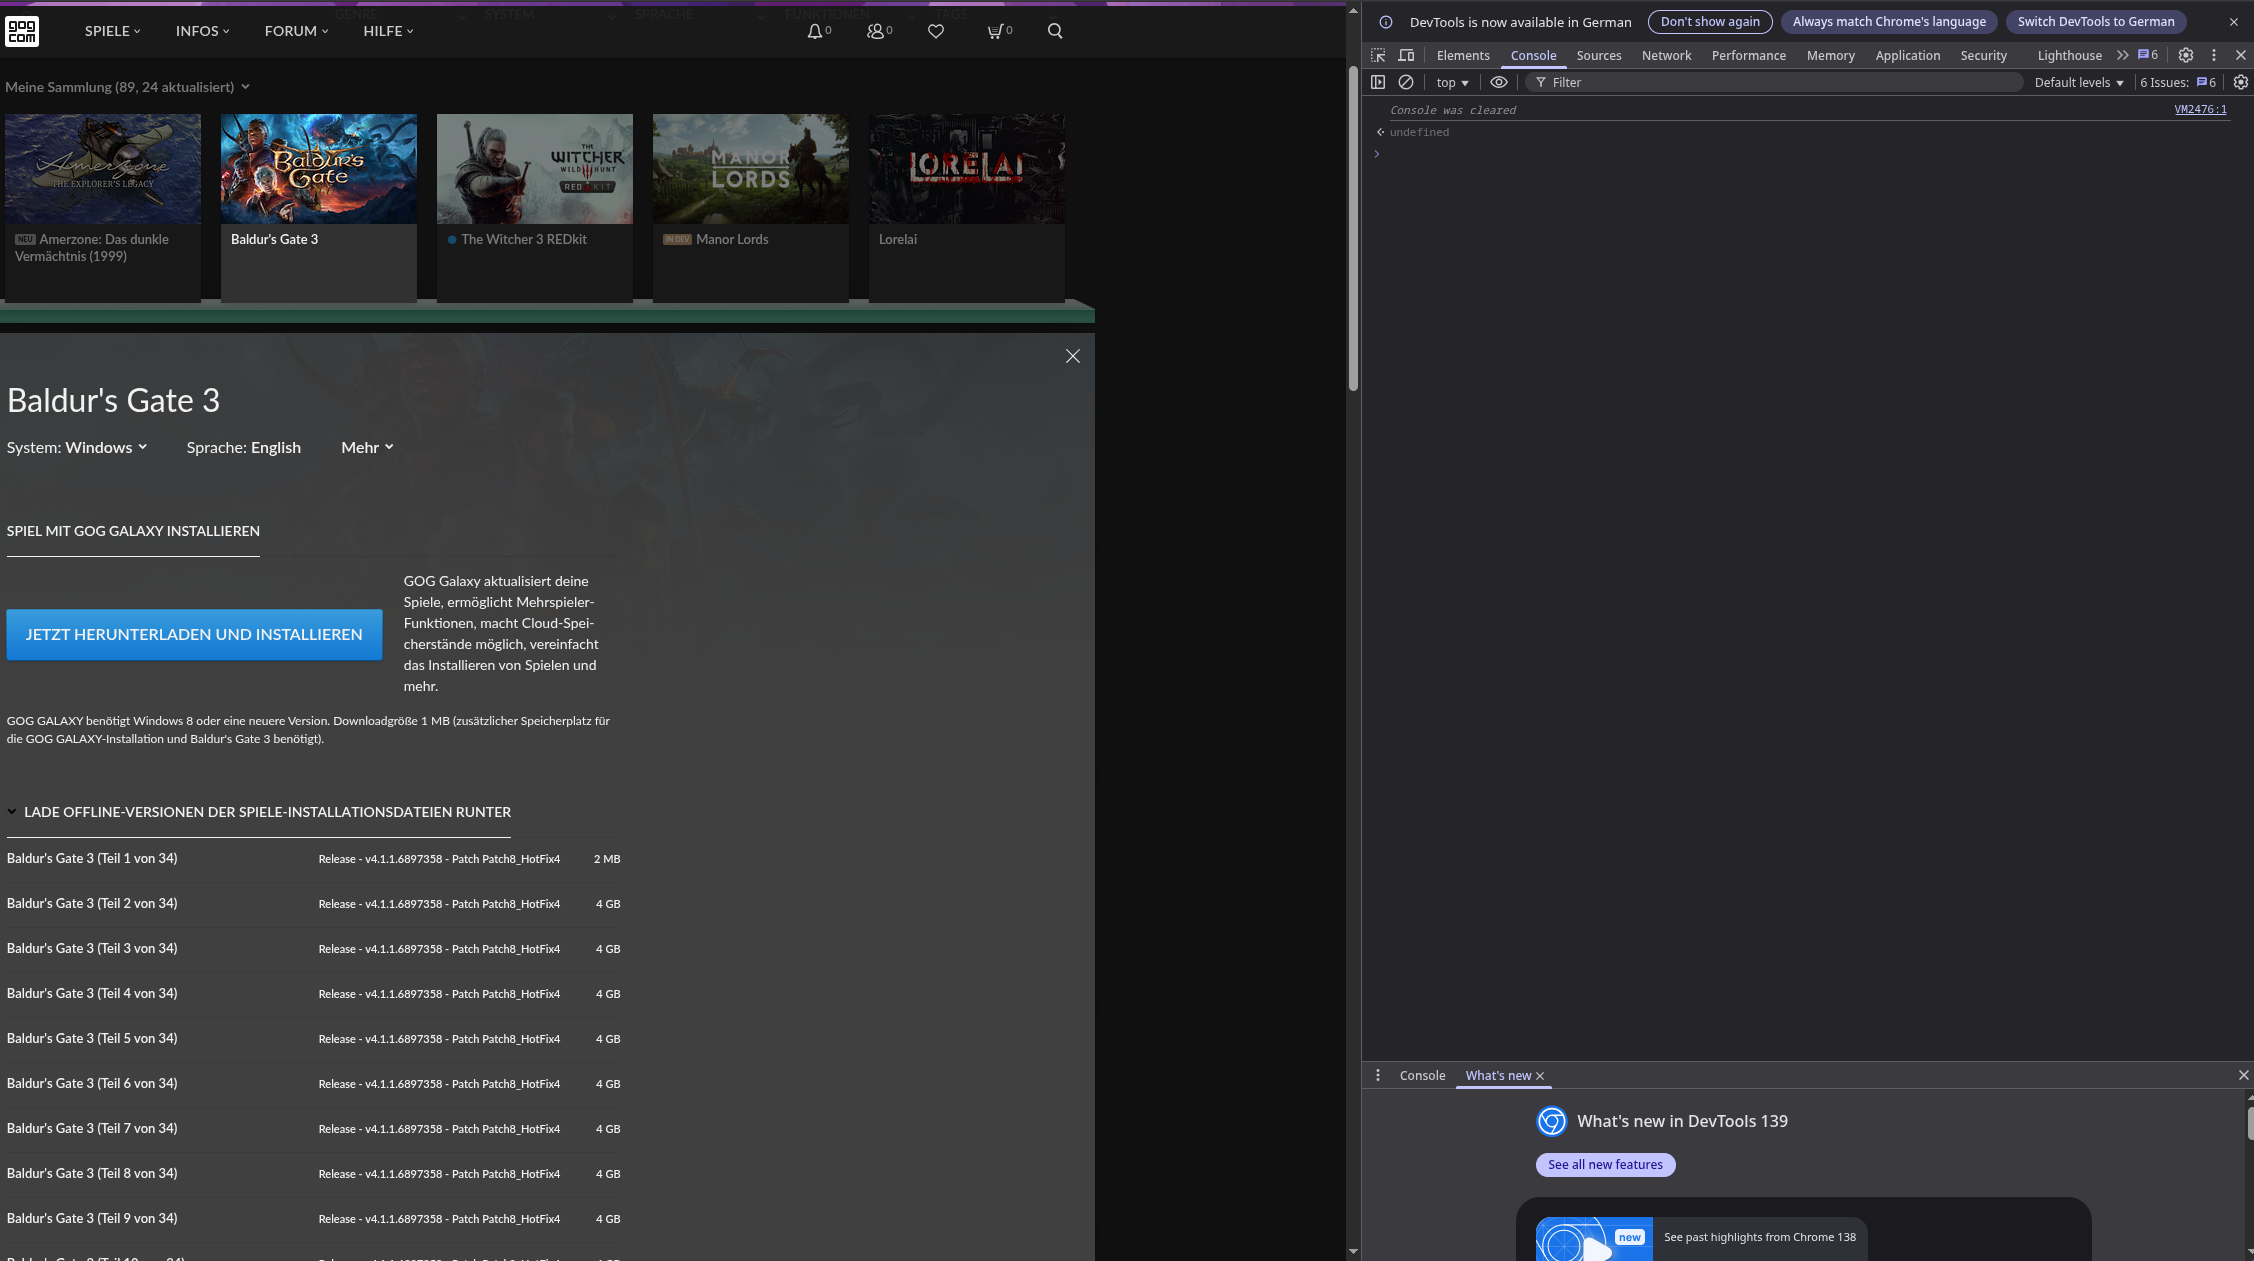Change Sprache: English language selector
The height and width of the screenshot is (1261, 2254).
(x=243, y=447)
